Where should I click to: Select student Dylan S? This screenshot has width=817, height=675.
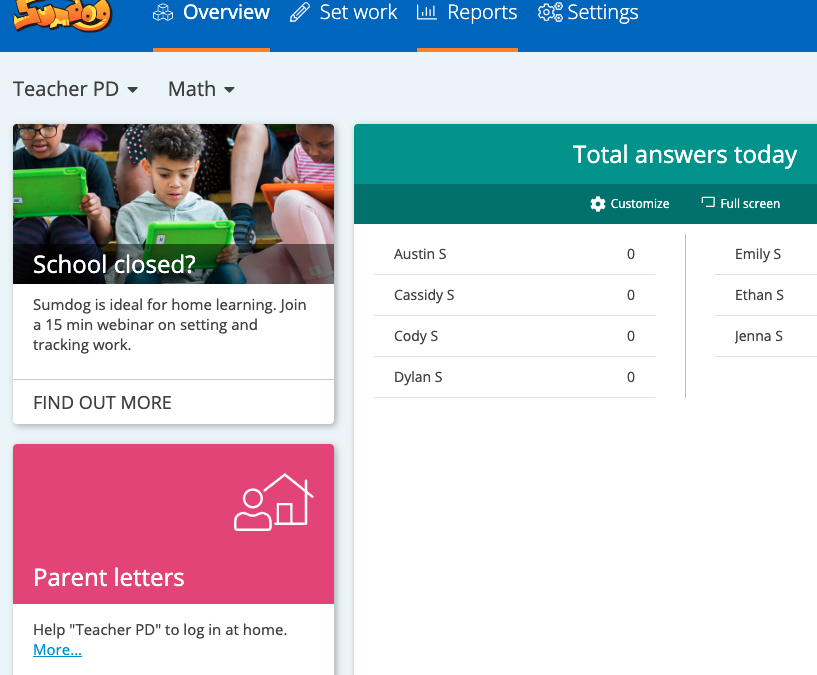[418, 377]
